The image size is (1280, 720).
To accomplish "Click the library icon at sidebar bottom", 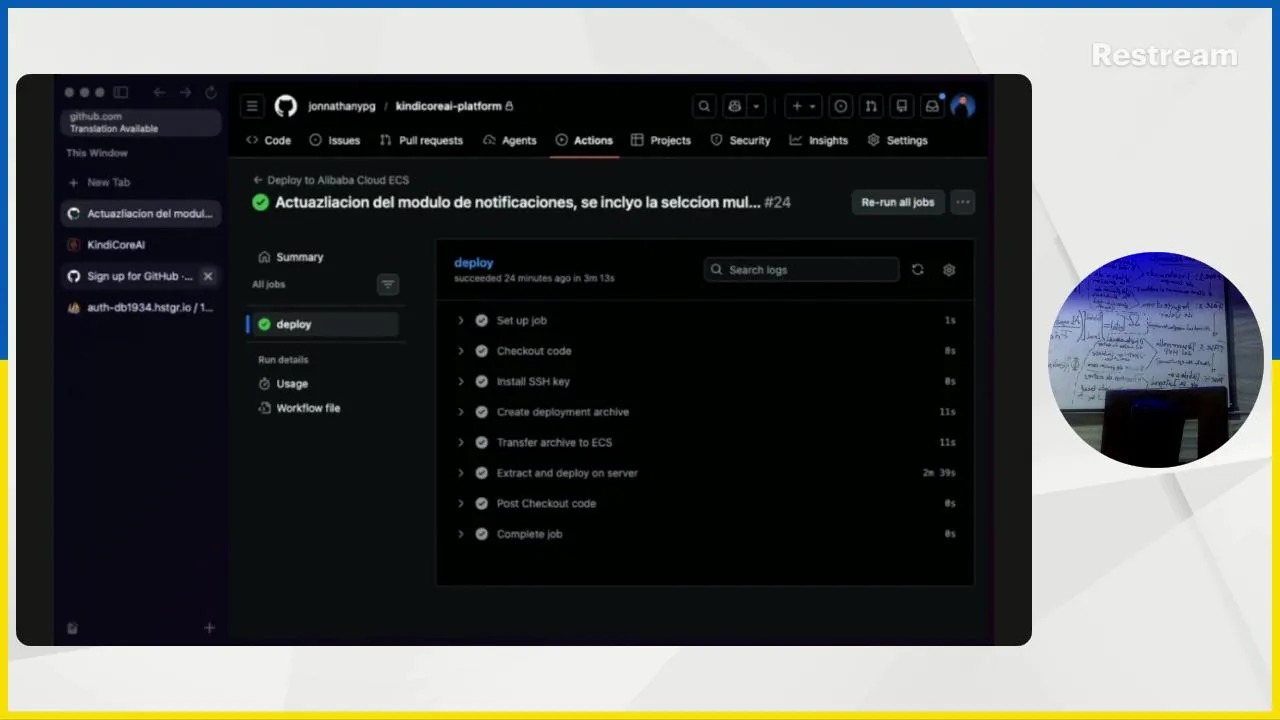I will 73,628.
